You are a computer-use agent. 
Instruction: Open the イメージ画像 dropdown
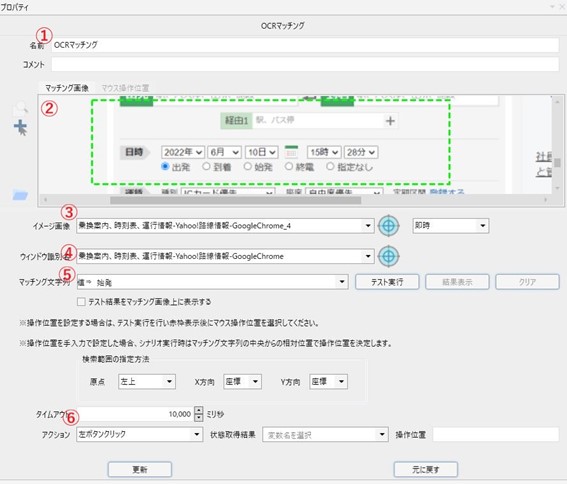(x=368, y=226)
